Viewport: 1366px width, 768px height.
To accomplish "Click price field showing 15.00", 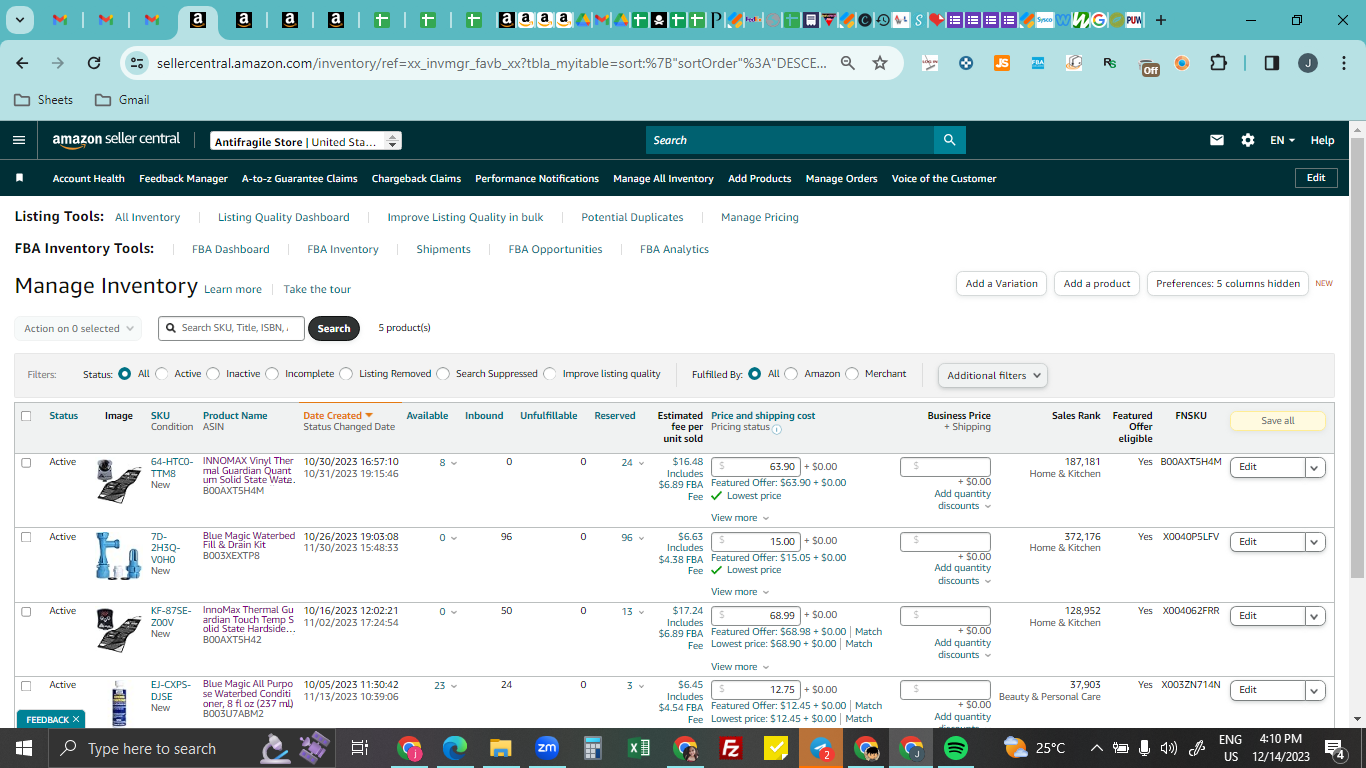I will (755, 541).
